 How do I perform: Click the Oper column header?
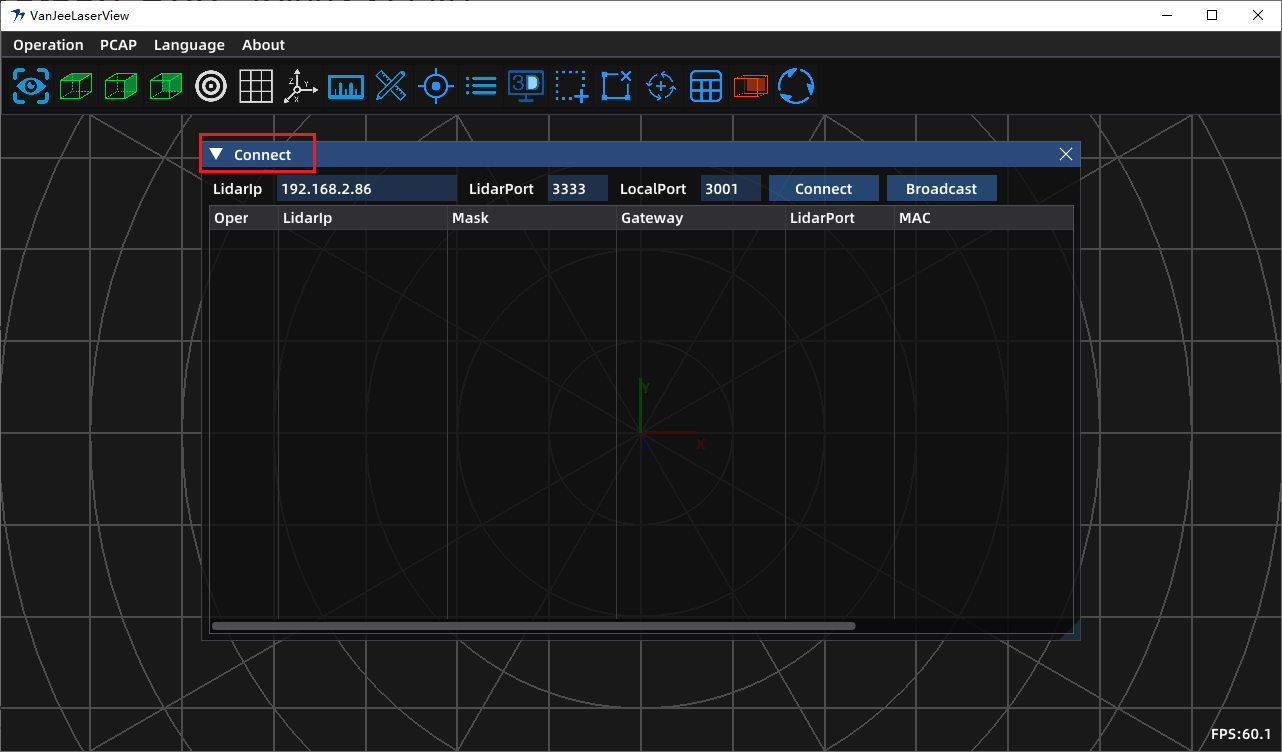tap(244, 218)
